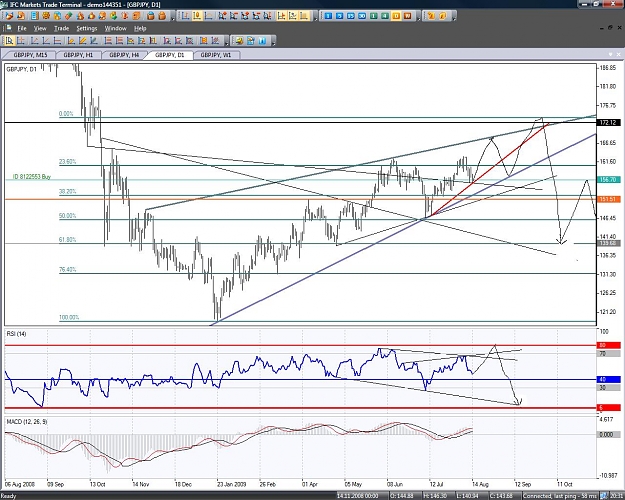
Task: Expand the chart toolbar overflow arrow
Action: pos(315,18)
